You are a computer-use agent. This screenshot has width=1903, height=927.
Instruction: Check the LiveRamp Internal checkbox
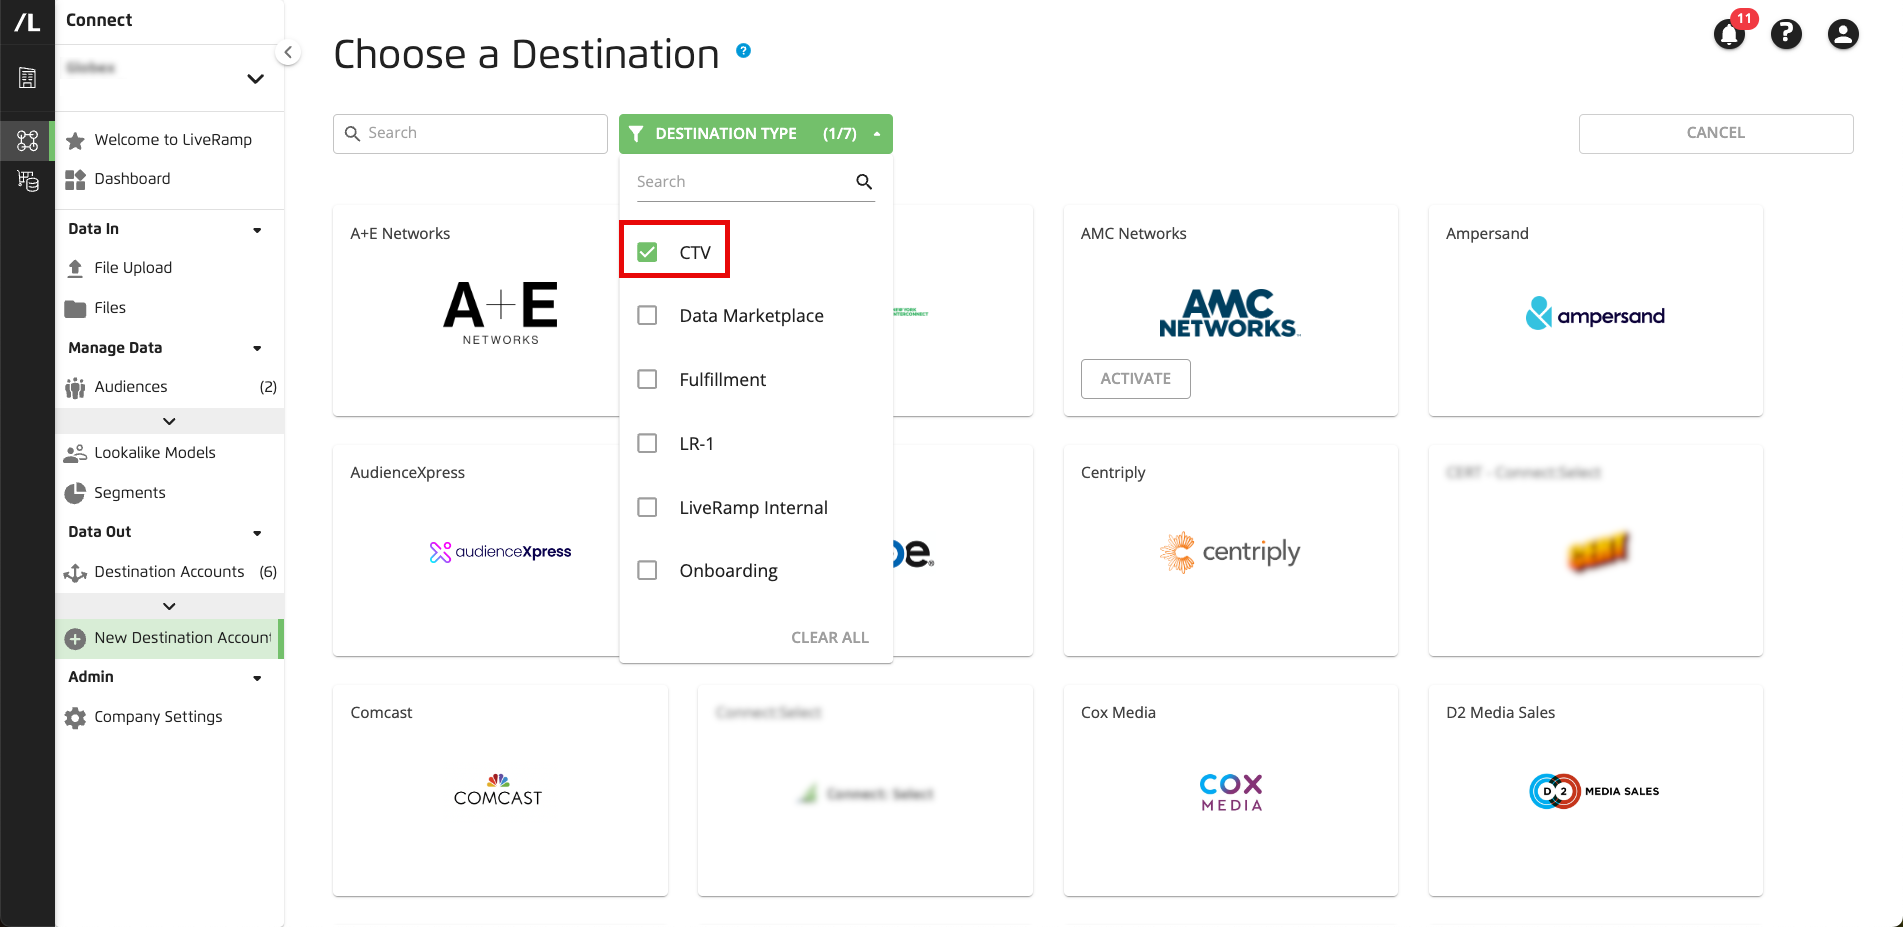click(647, 507)
